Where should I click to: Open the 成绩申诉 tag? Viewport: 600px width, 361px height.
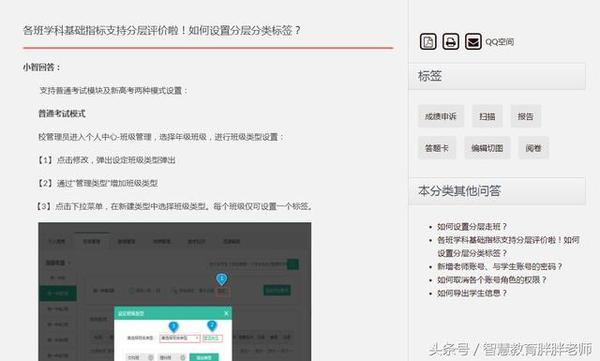tap(441, 116)
